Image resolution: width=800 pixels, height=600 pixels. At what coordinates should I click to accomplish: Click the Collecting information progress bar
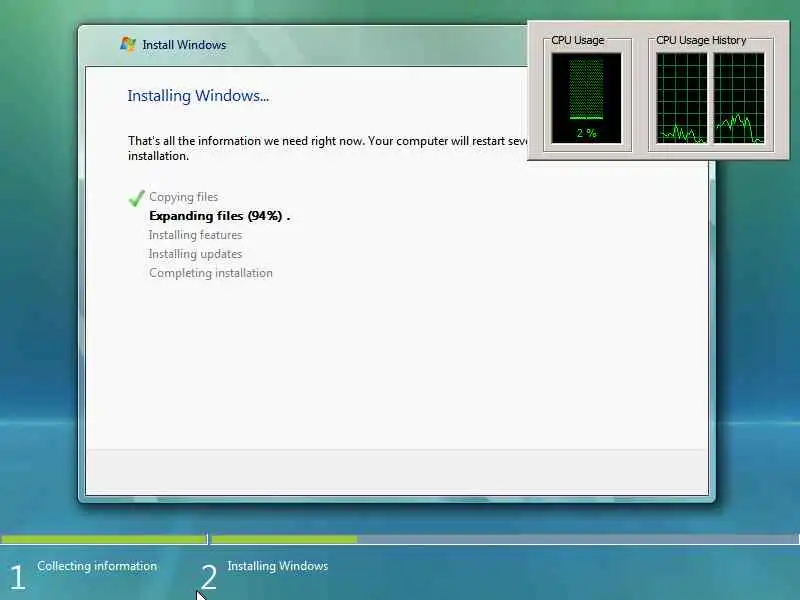pos(104,539)
